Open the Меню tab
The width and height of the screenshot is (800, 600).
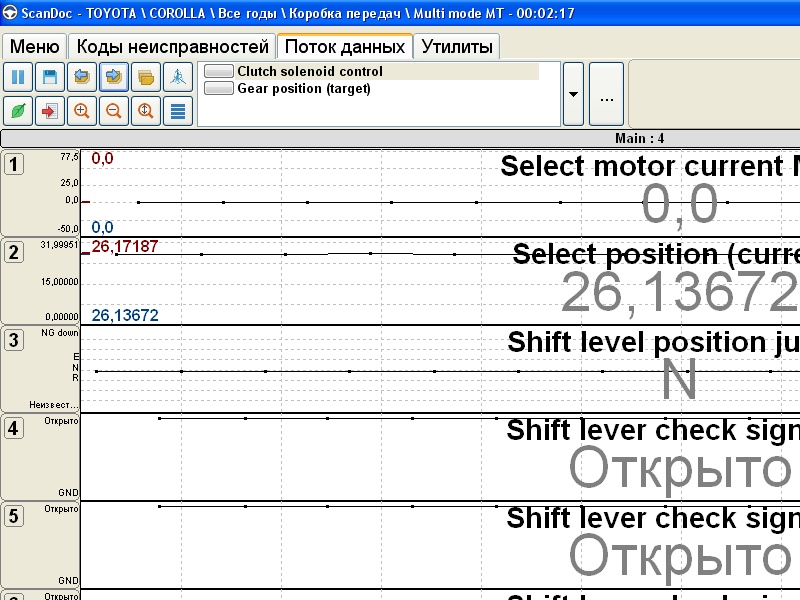[34, 47]
